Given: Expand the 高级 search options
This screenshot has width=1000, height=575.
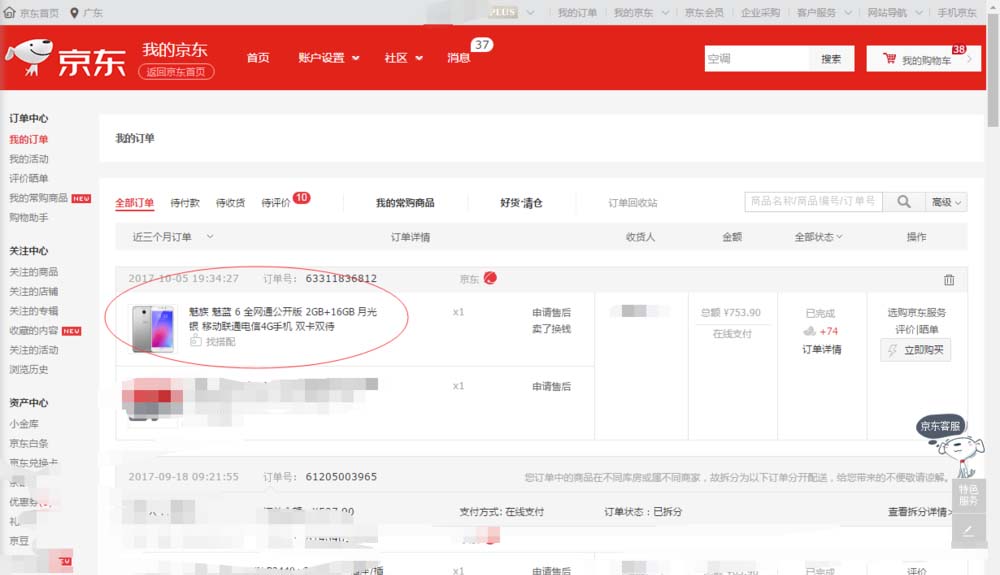Looking at the screenshot, I should coord(946,202).
